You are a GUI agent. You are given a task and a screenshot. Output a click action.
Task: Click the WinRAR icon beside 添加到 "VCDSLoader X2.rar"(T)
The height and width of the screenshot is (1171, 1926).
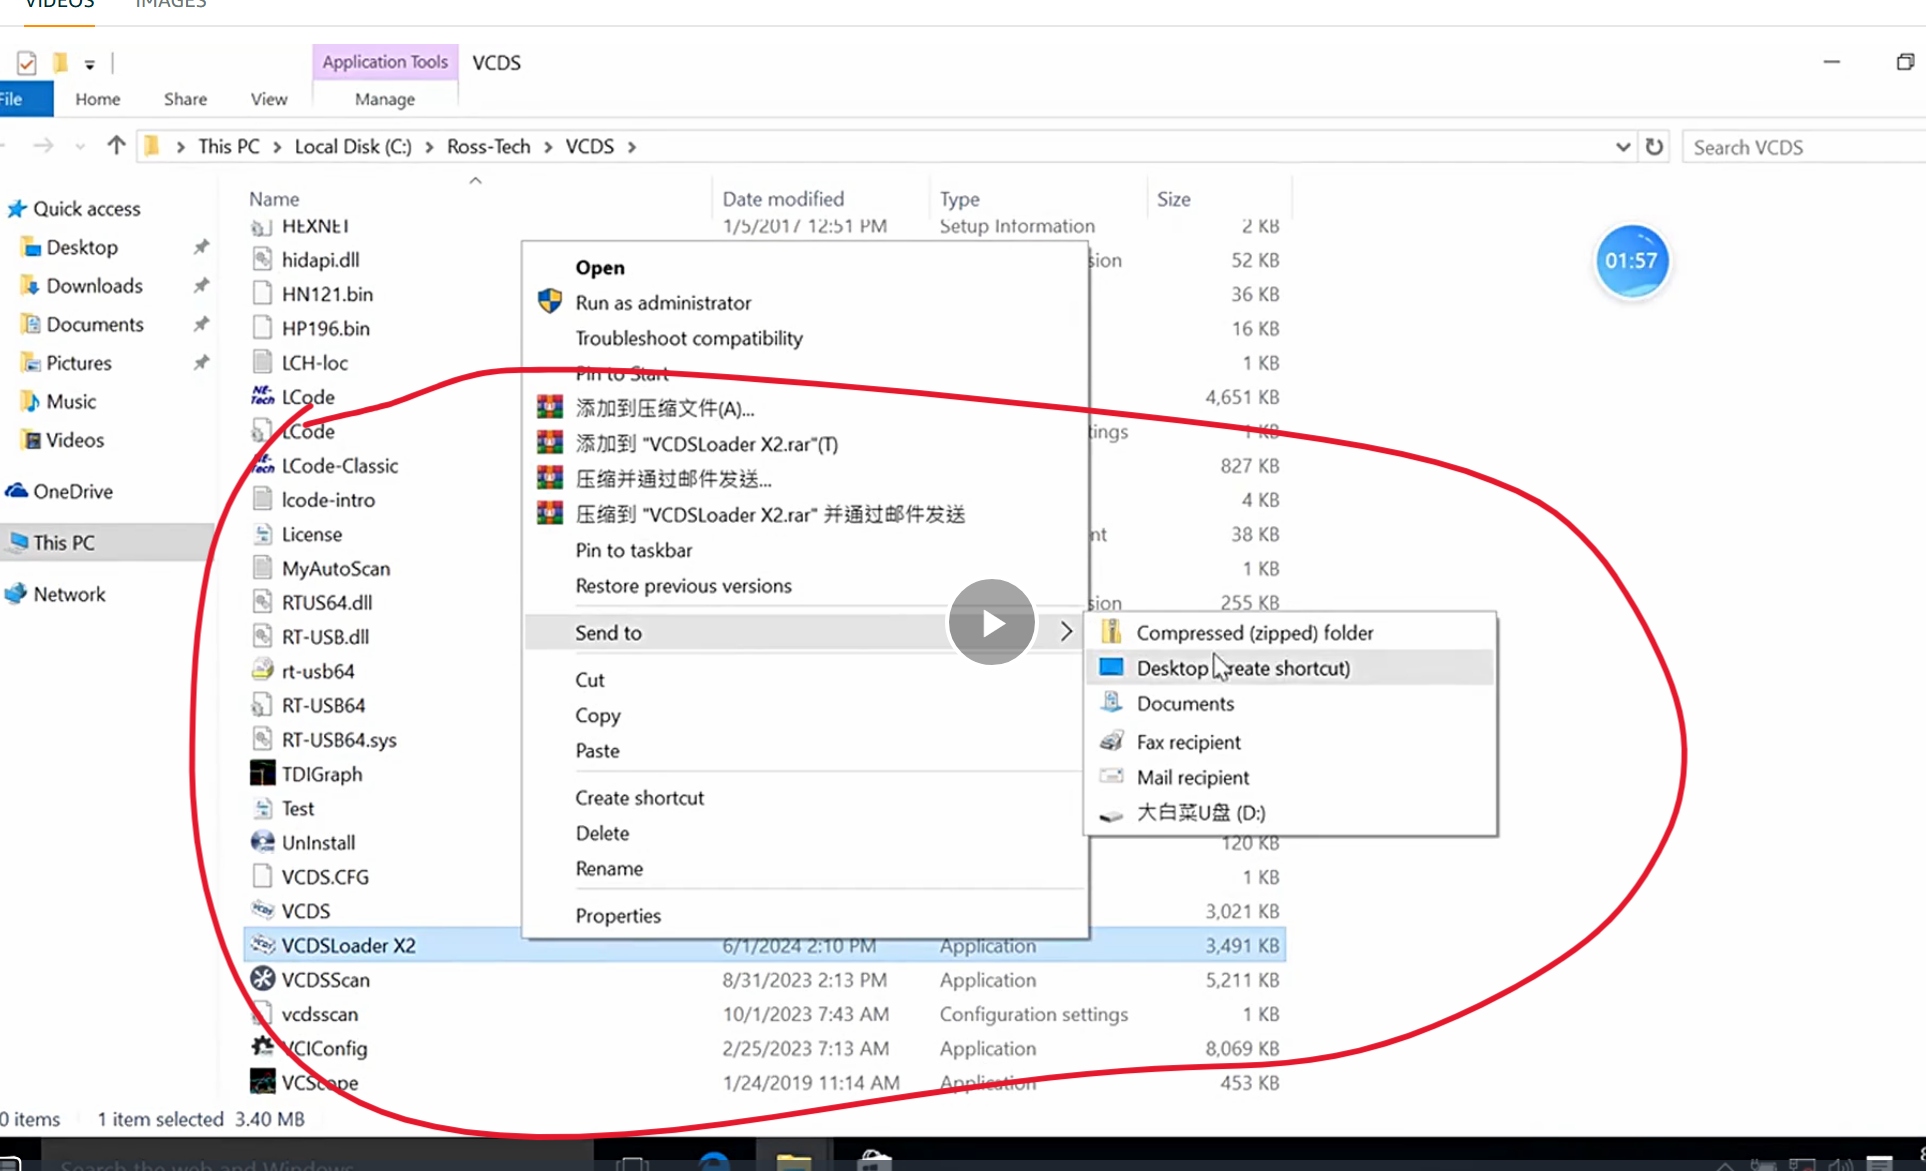pyautogui.click(x=550, y=442)
